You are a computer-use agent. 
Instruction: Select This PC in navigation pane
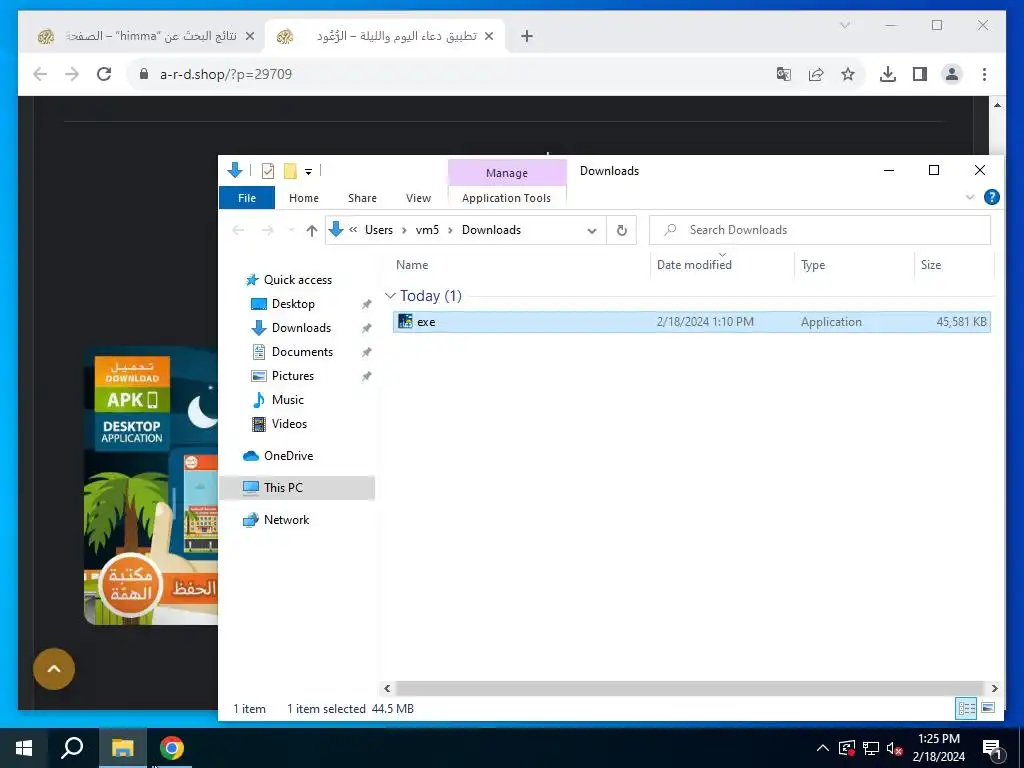[283, 488]
